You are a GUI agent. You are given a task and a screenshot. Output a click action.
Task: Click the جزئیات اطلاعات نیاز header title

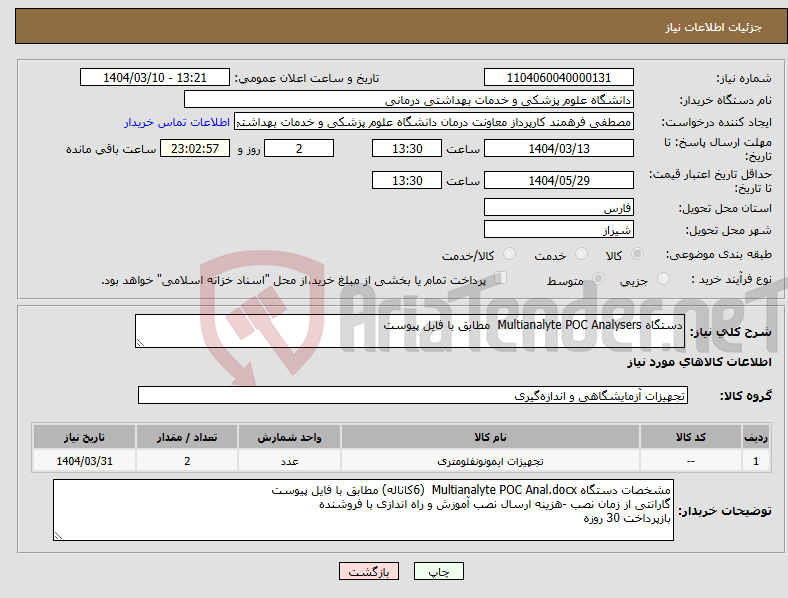(714, 27)
